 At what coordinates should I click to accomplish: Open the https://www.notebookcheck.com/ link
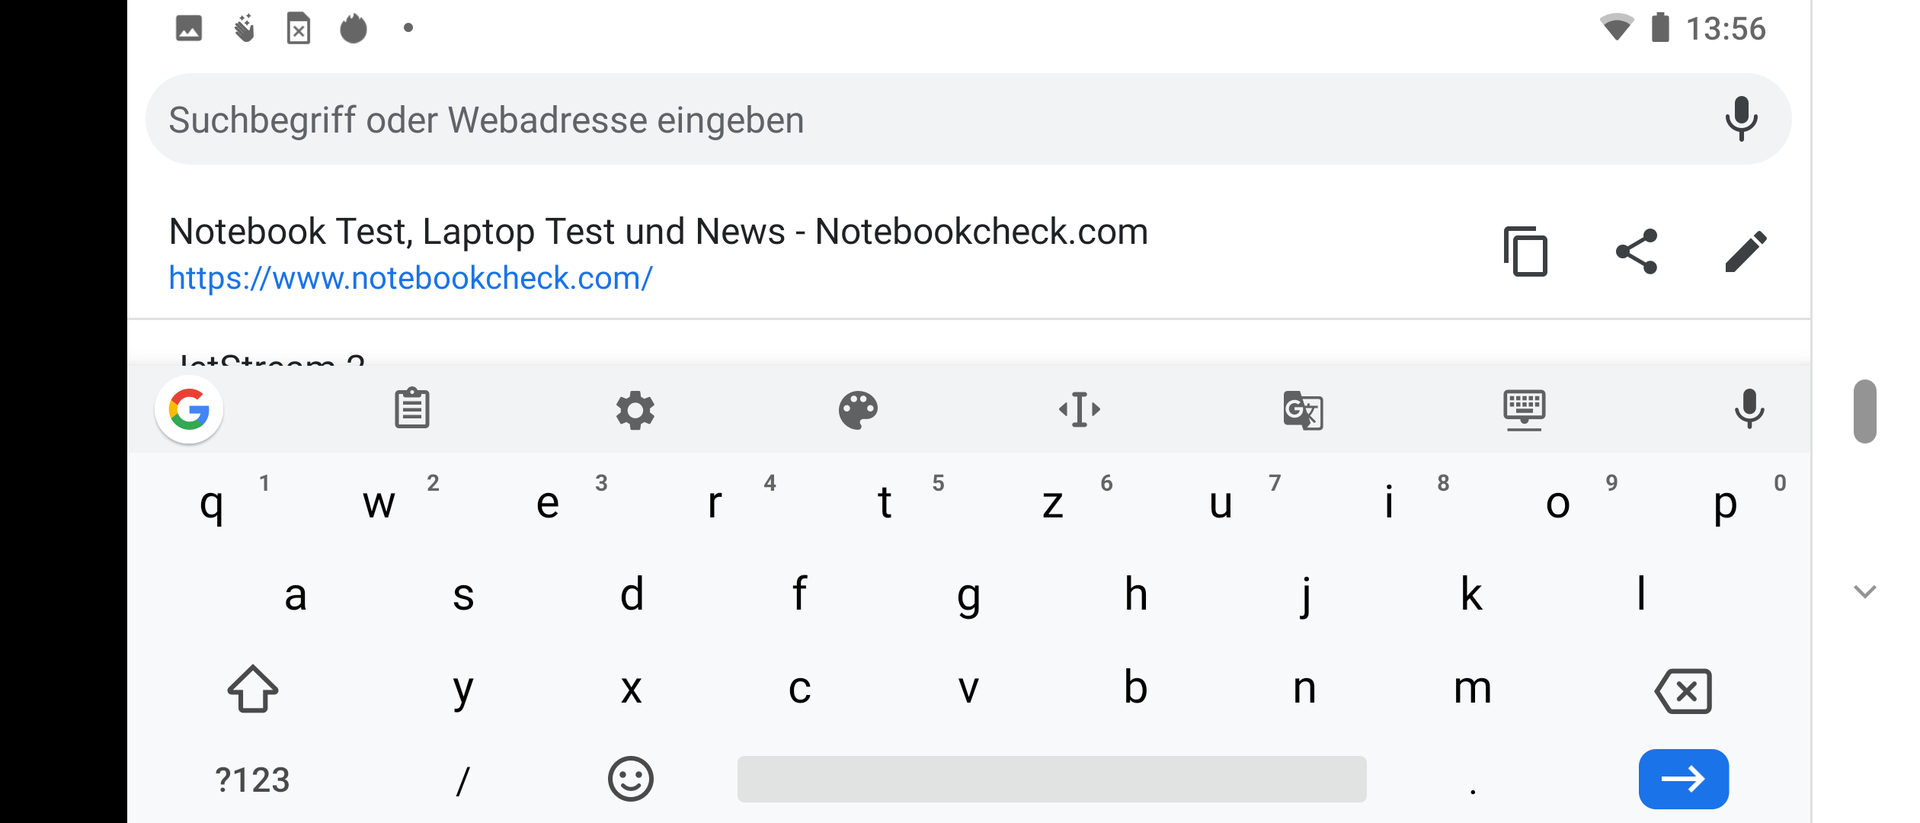point(410,278)
